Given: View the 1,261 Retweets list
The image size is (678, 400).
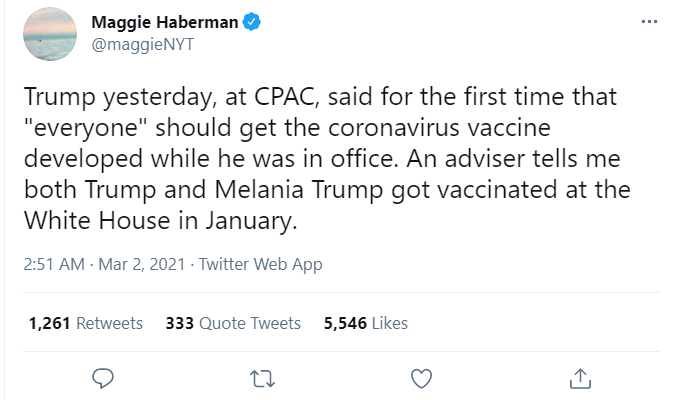Looking at the screenshot, I should click(x=86, y=323).
